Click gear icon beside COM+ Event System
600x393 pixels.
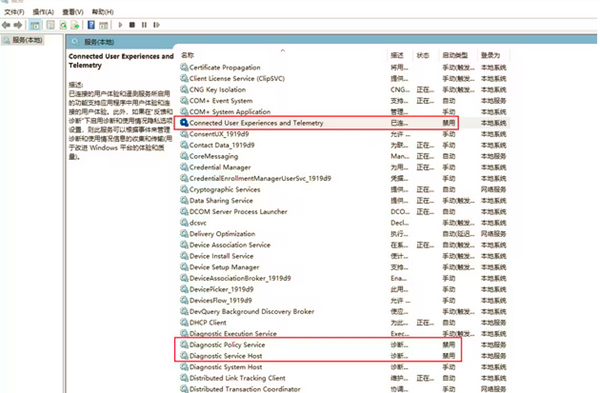pyautogui.click(x=184, y=101)
